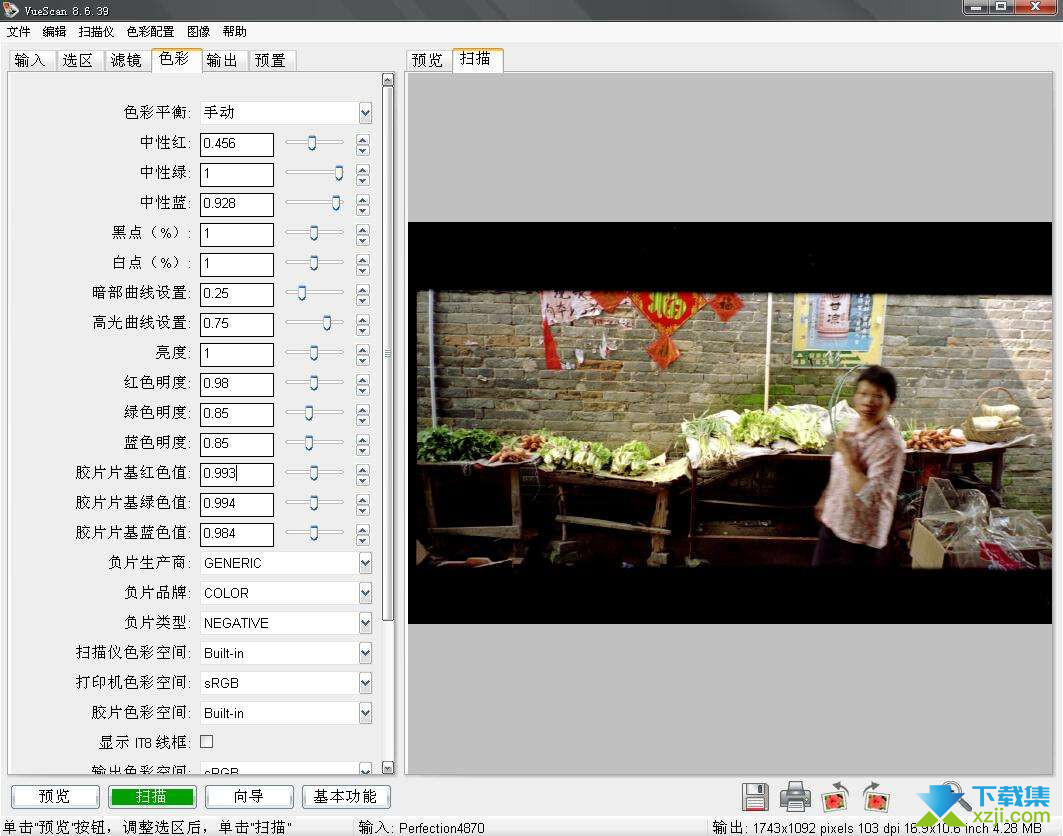Click the 胶片片基绿色值 field 0.994
This screenshot has width=1063, height=836.
(x=237, y=504)
